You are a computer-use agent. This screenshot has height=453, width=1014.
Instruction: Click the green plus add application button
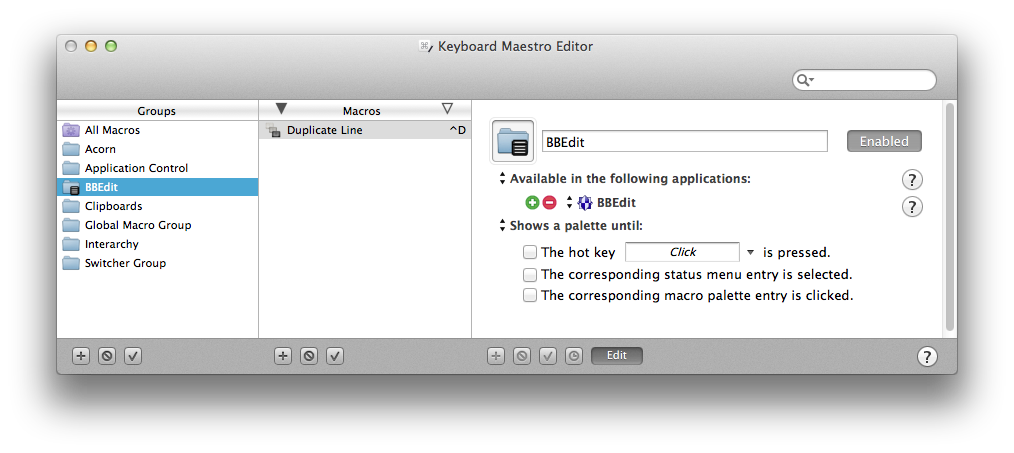[x=532, y=203]
